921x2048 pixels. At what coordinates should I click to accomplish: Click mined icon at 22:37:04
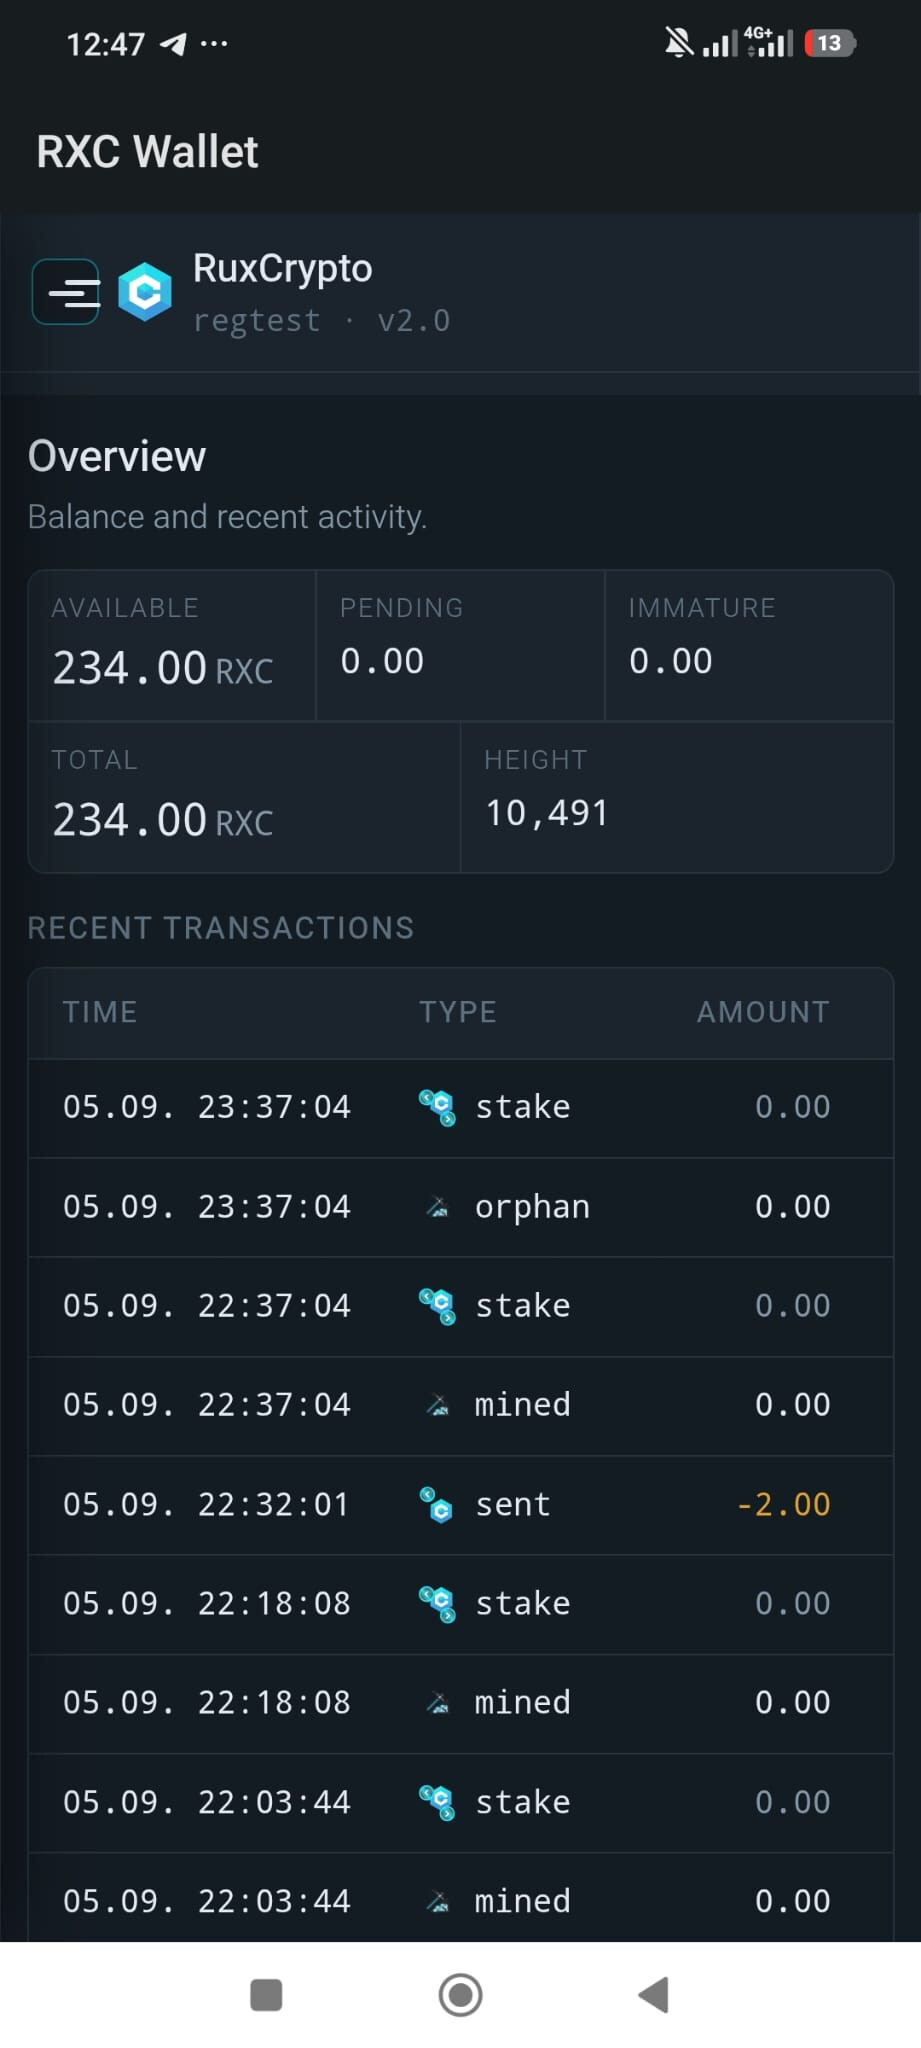coord(437,1405)
